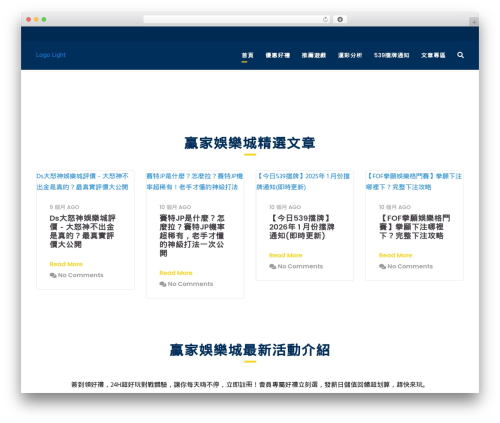
Task: Open 文章專區 menu item
Action: click(433, 55)
